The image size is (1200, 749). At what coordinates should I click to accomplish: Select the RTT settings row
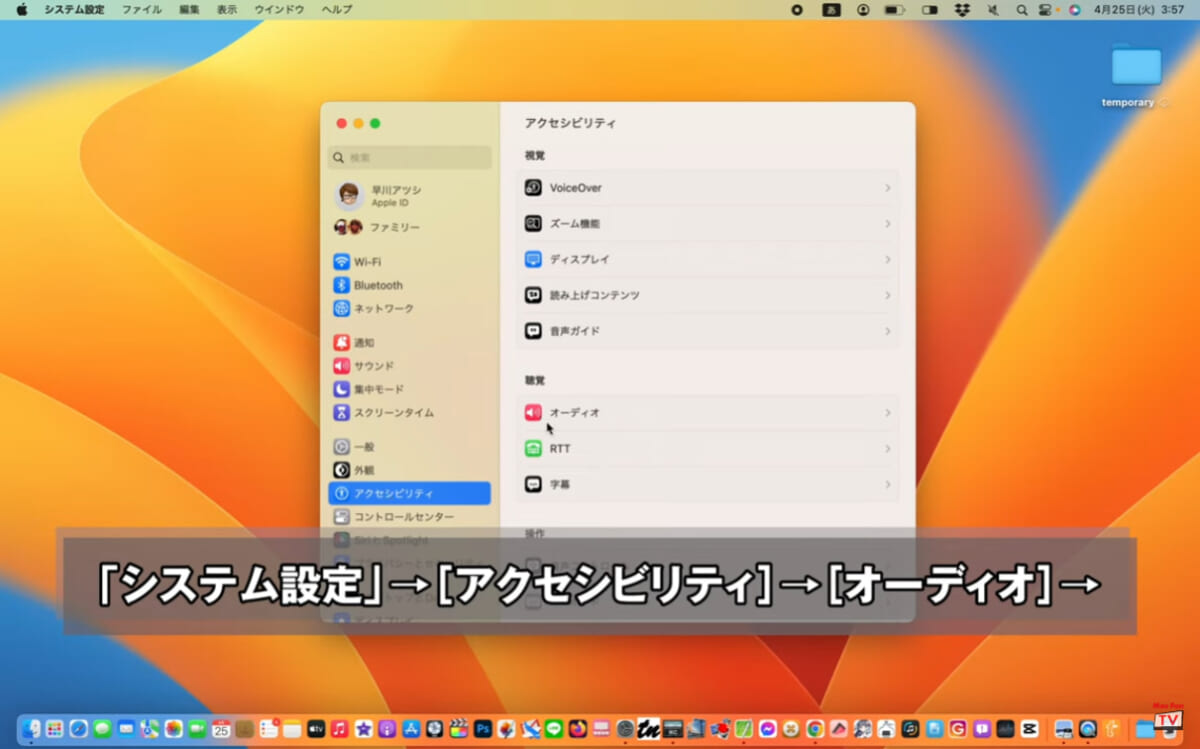[x=707, y=449]
